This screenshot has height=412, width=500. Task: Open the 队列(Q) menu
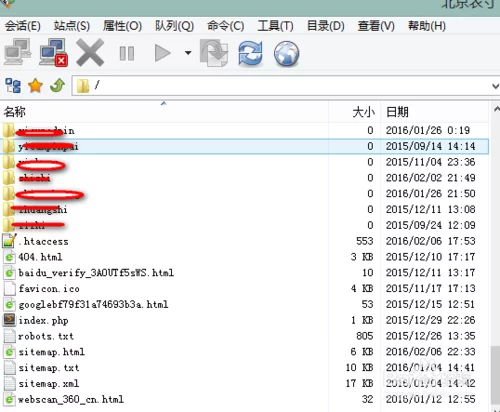point(174,26)
